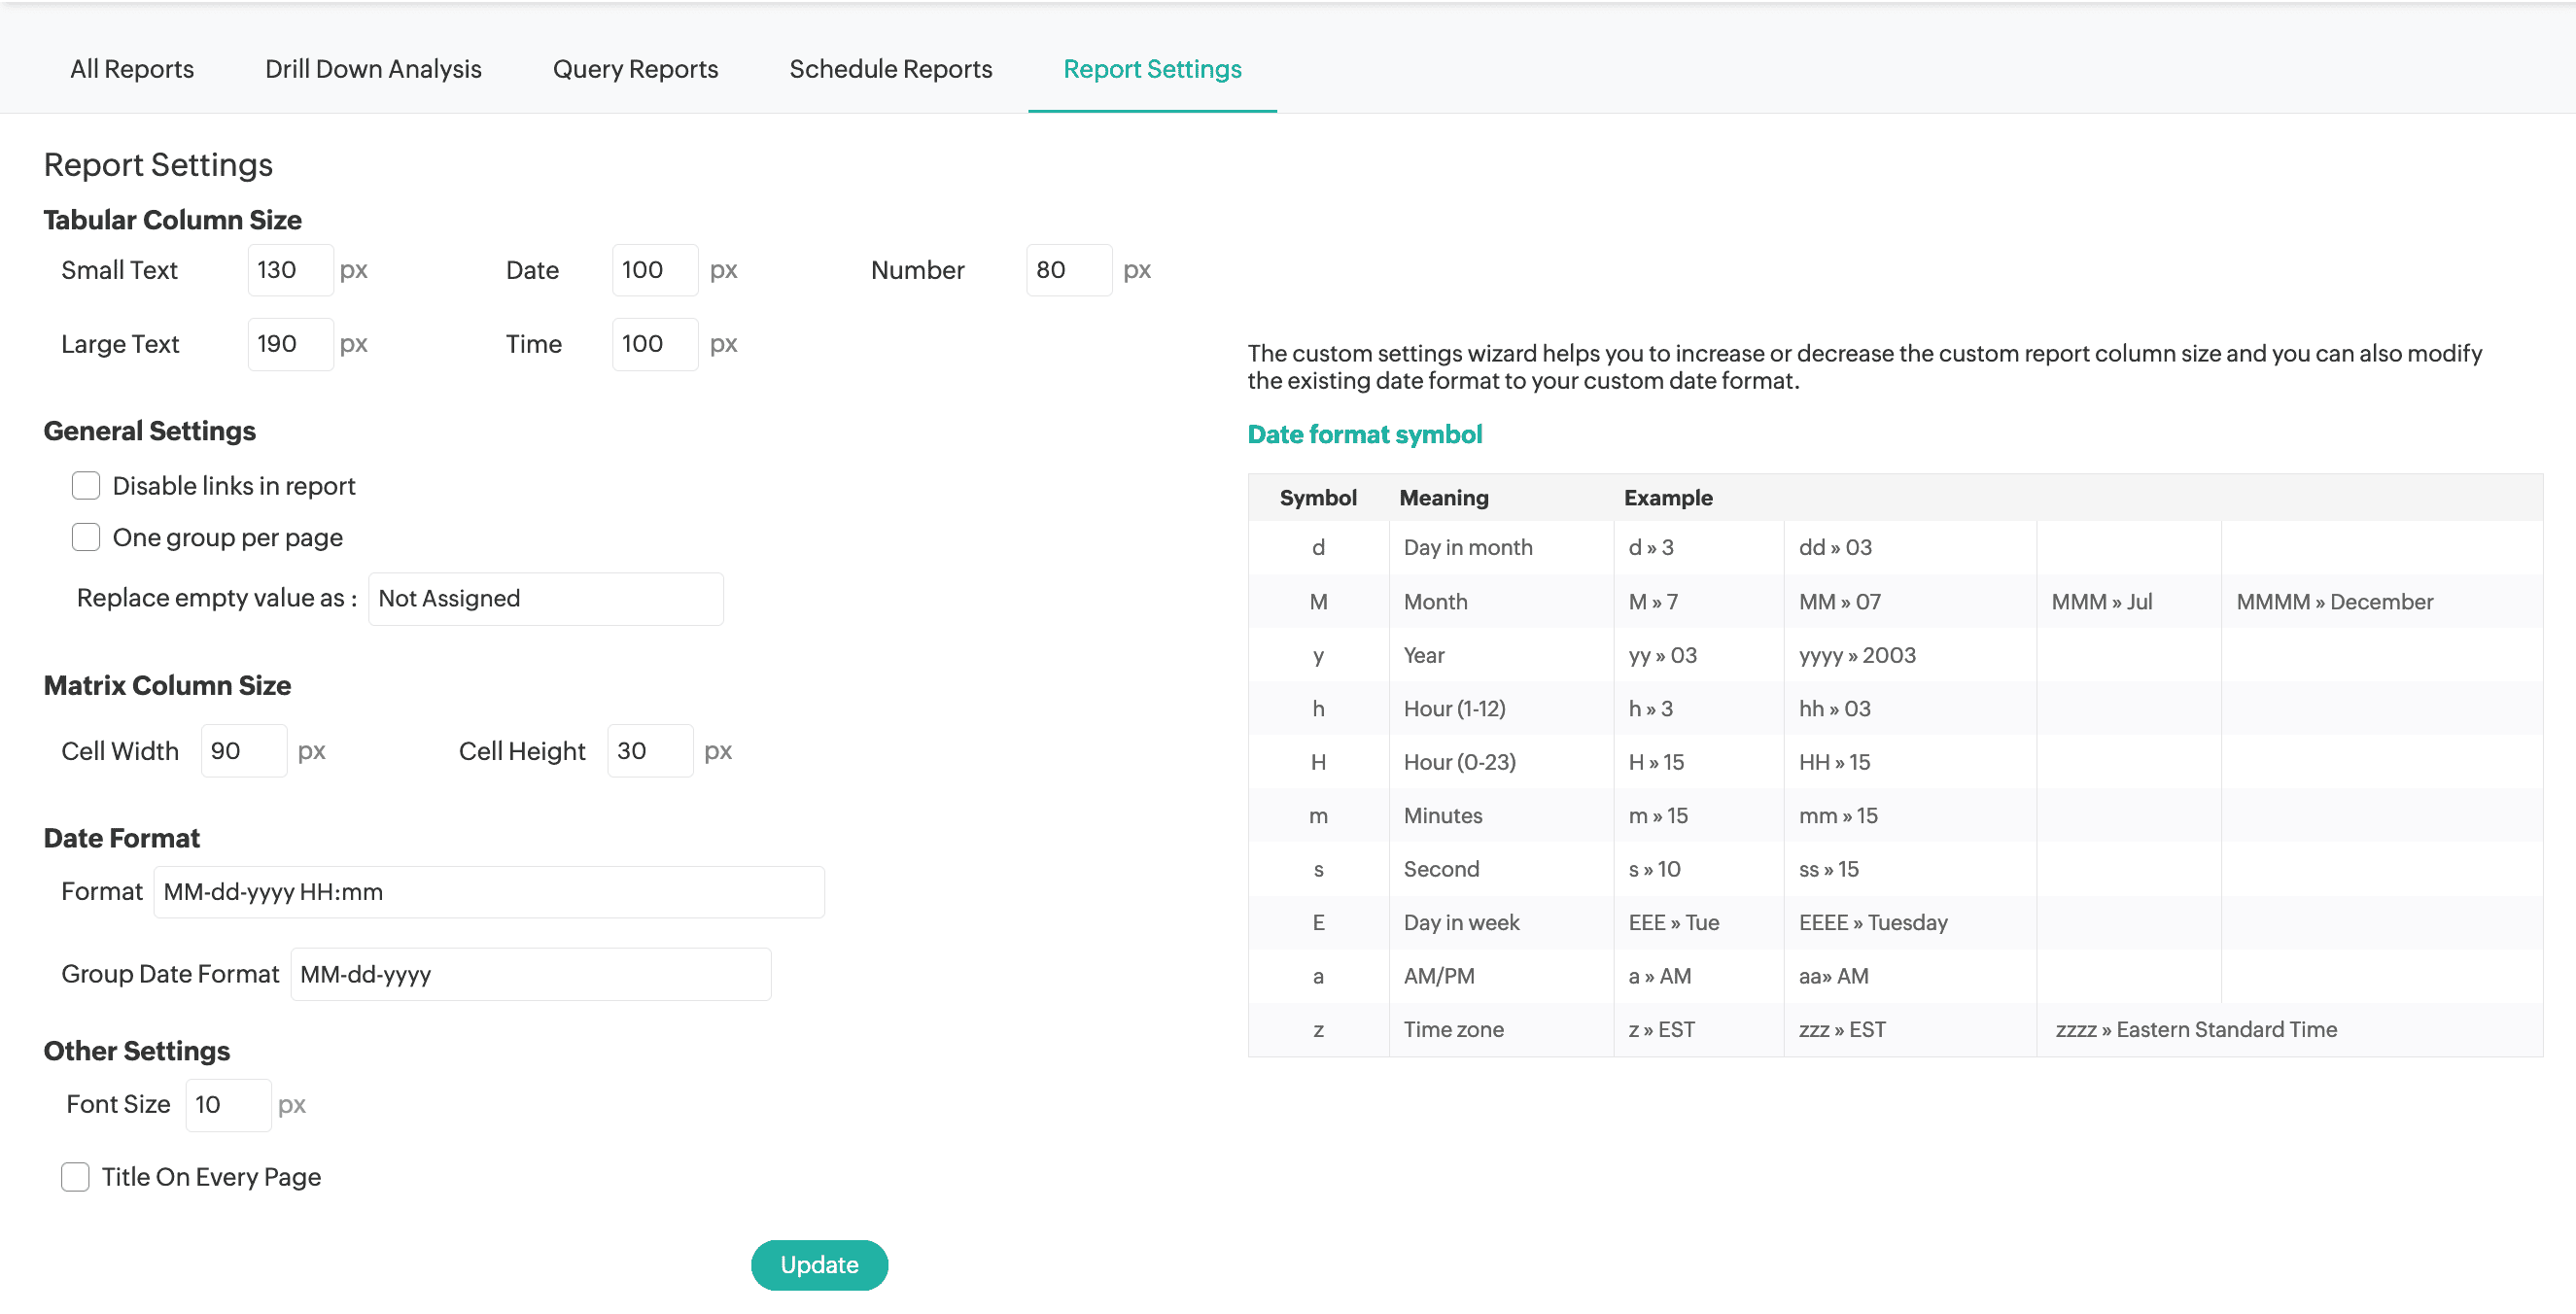Viewport: 2576px width, 1314px height.
Task: Select the Report Settings tab
Action: coord(1152,69)
